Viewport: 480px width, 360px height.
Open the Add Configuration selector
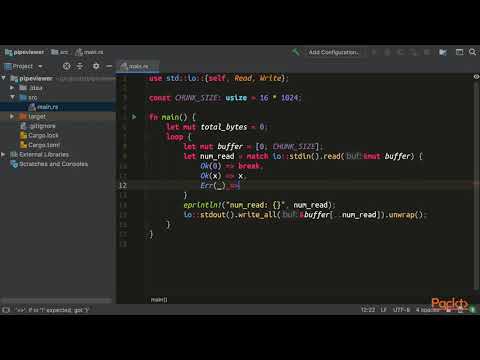(x=334, y=52)
